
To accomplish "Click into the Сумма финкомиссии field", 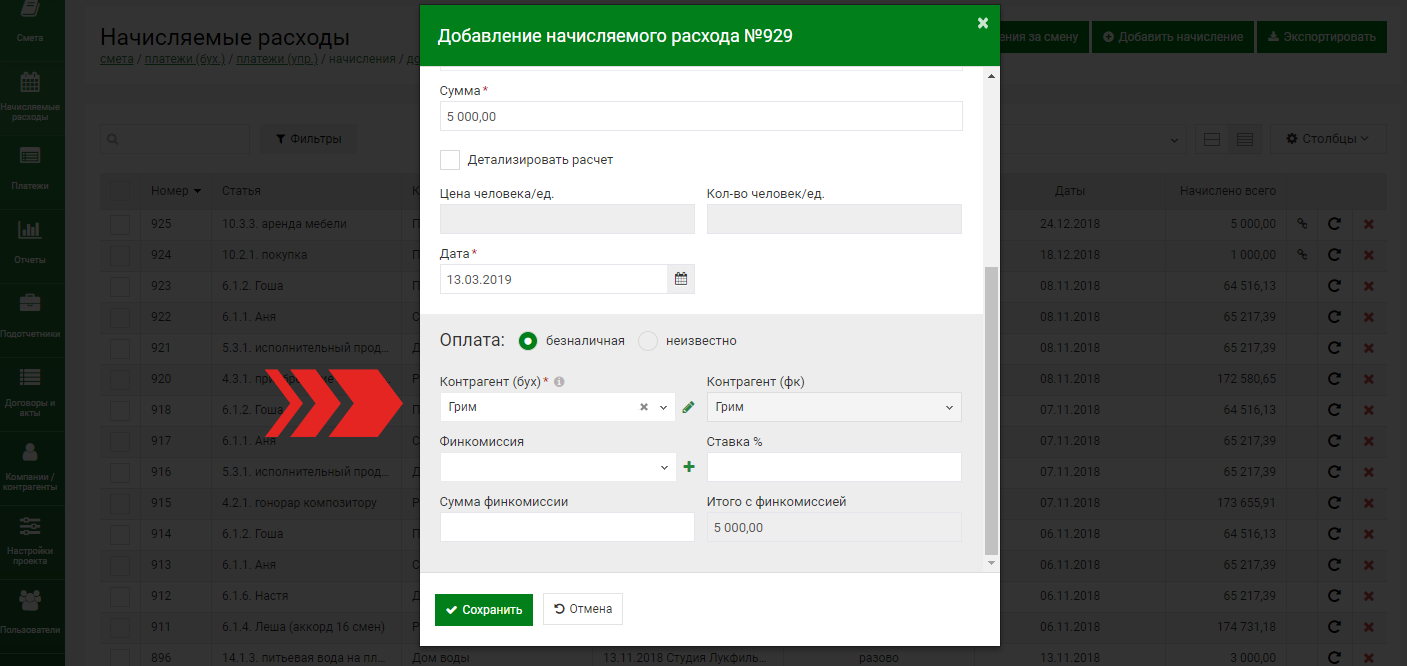I will [567, 527].
